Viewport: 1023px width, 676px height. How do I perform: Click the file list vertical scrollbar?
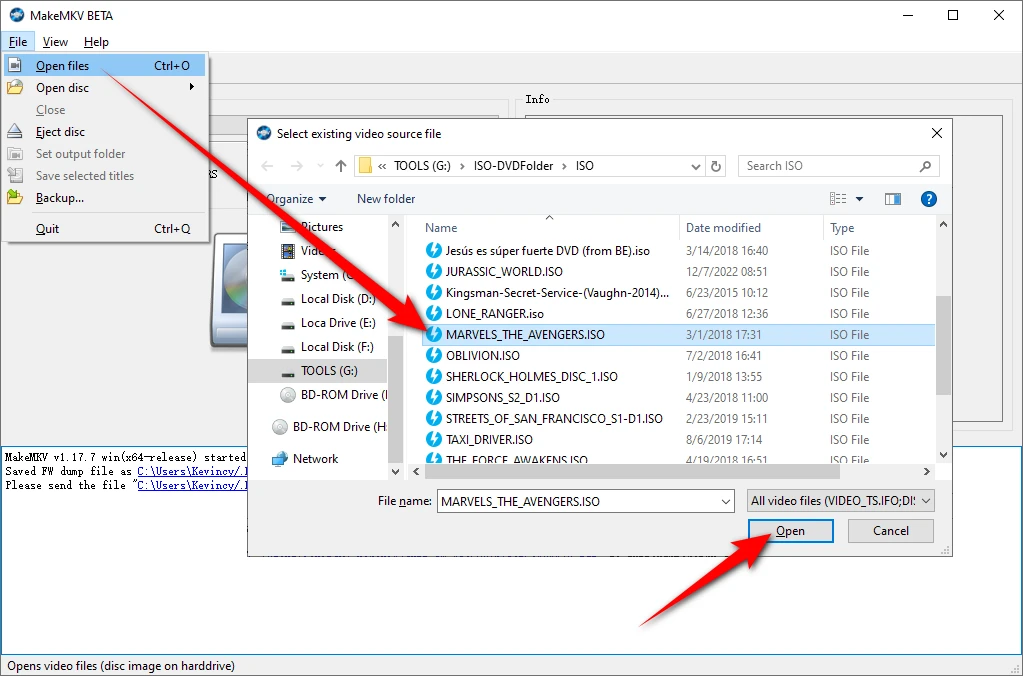[943, 345]
